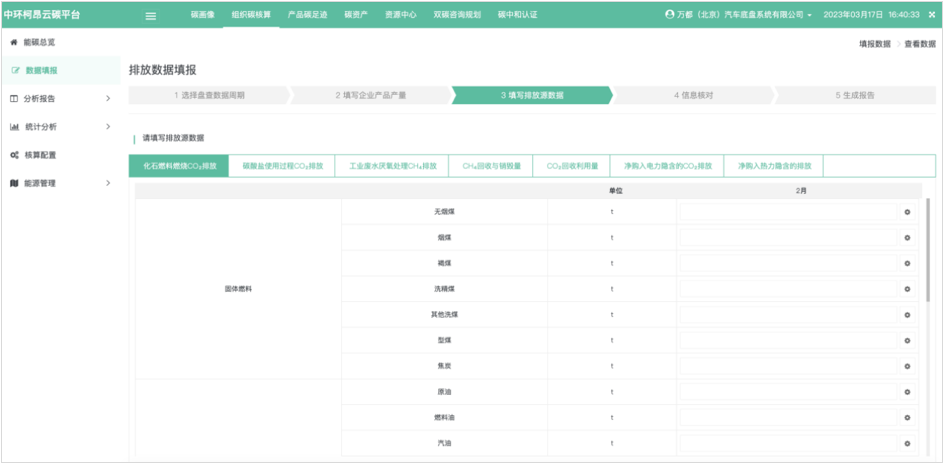Click the 焦炭 2月 input field
The height and width of the screenshot is (464, 944).
[x=788, y=366]
